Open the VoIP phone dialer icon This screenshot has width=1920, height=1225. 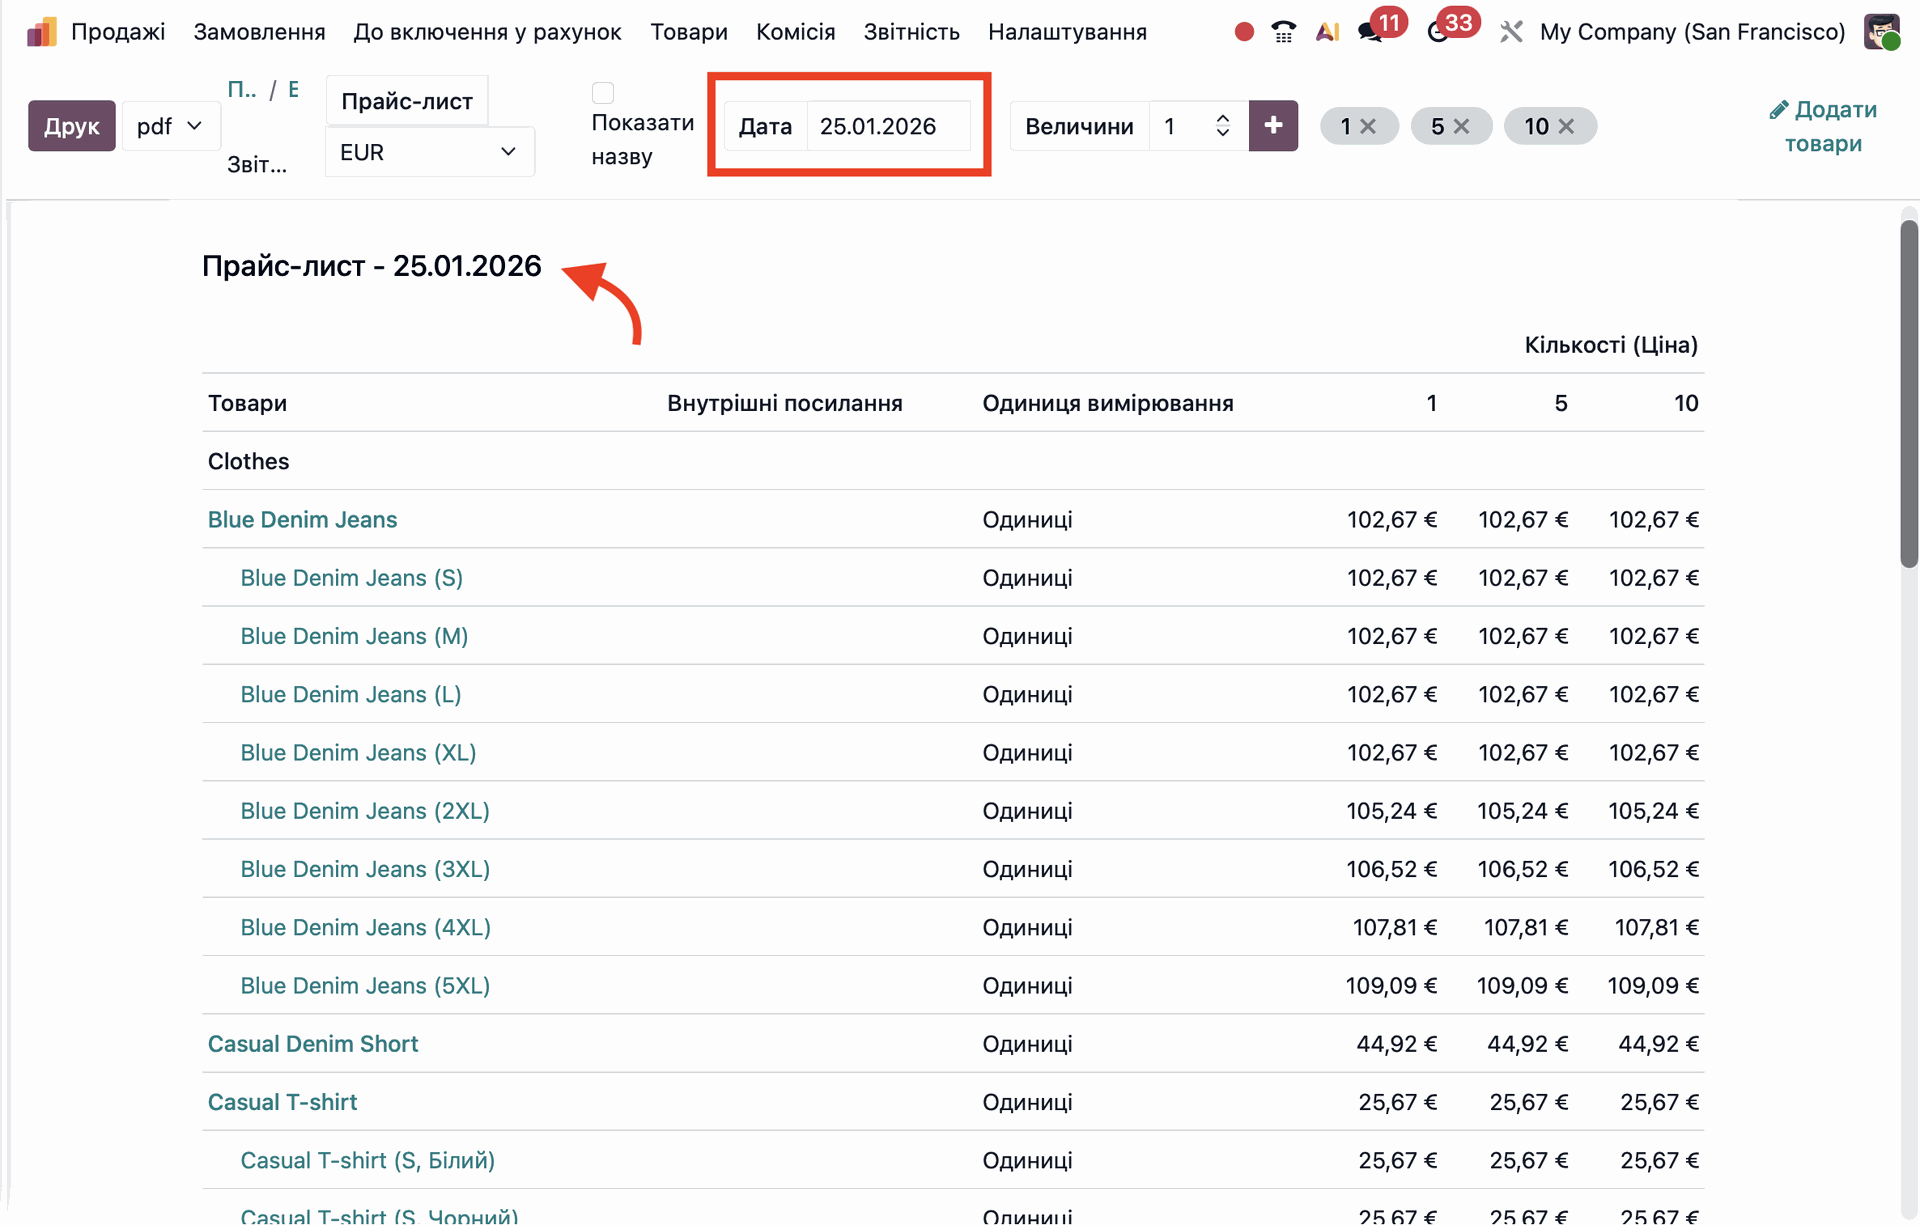click(x=1284, y=32)
